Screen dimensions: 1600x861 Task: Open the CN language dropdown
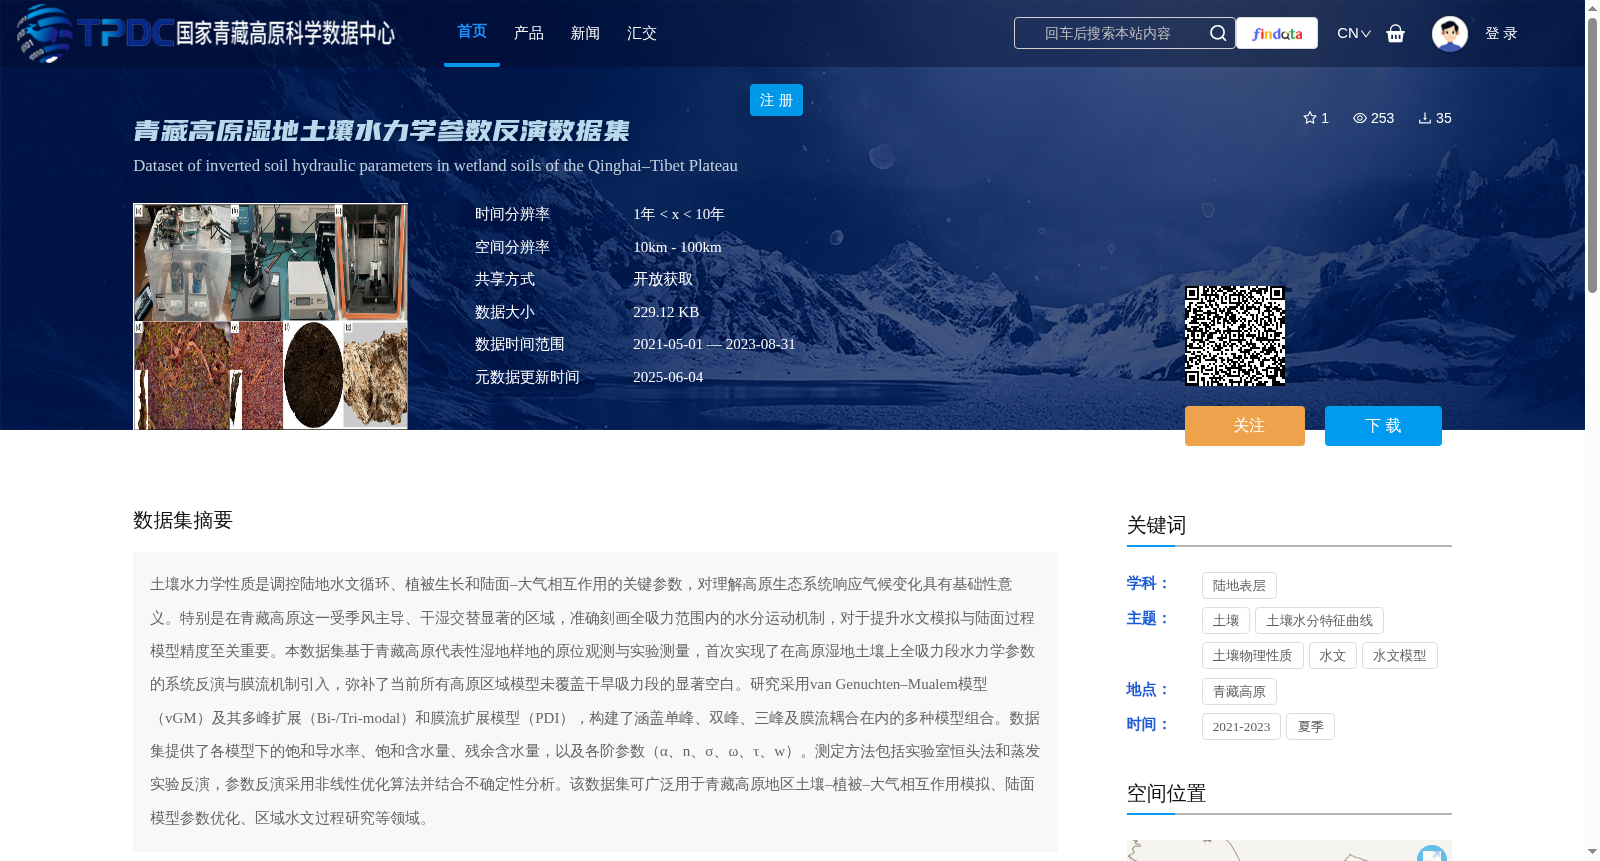point(1353,33)
